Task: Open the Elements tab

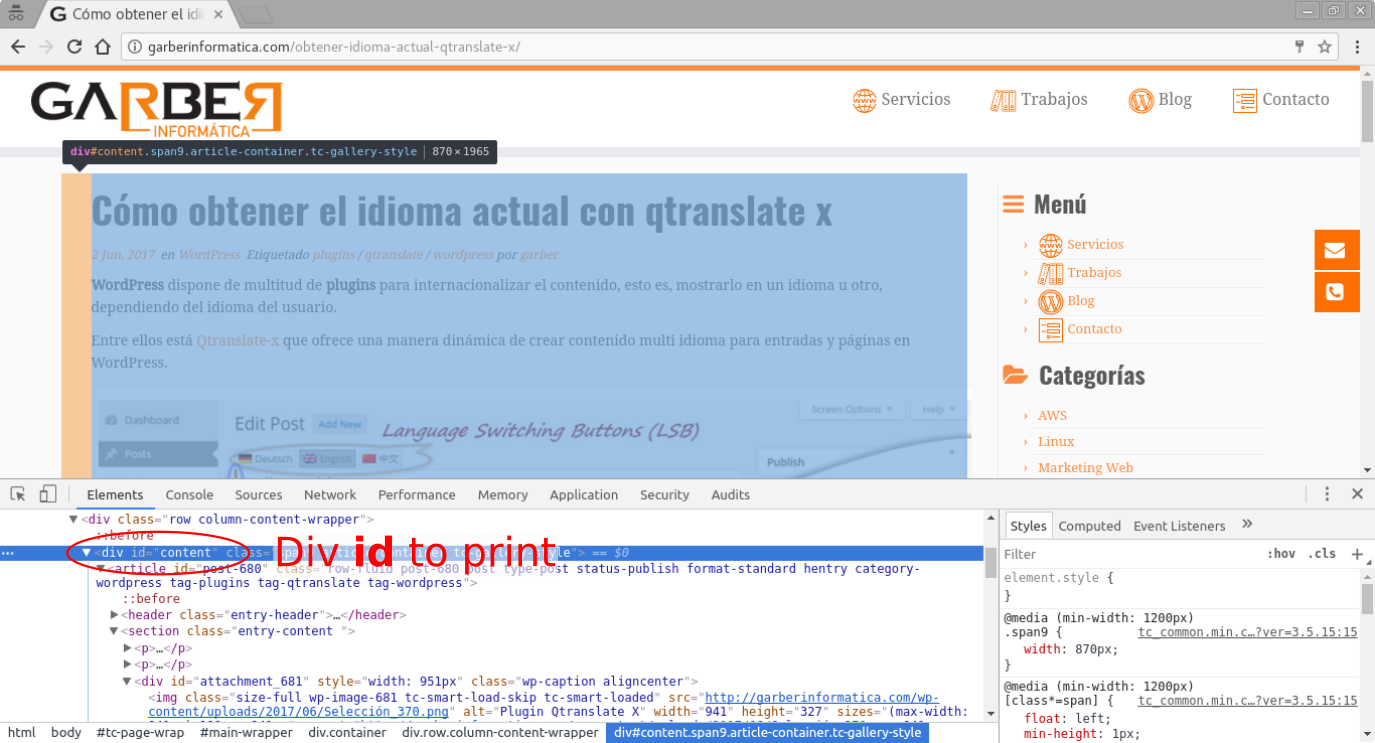Action: [115, 495]
